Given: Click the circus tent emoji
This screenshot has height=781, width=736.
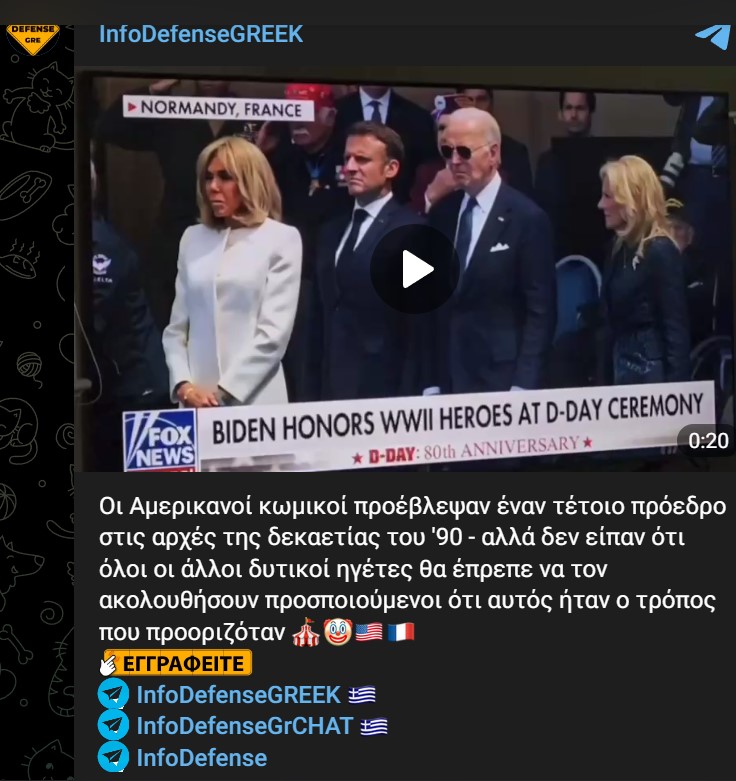Looking at the screenshot, I should pos(306,632).
